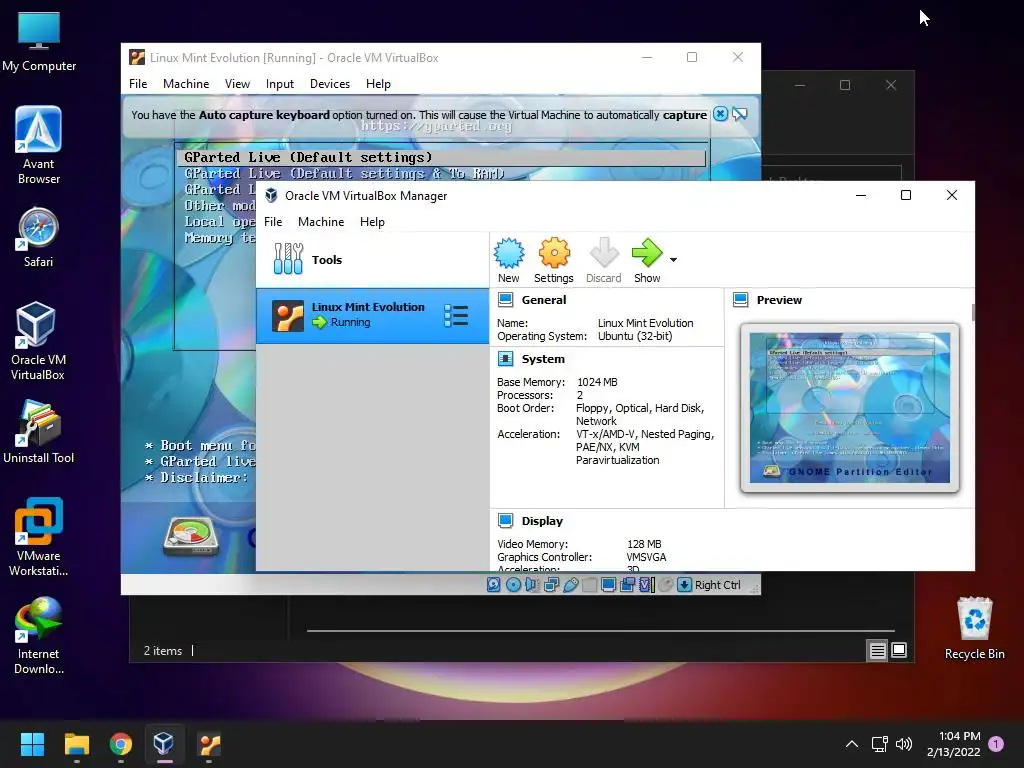Click the notification suppress icon beside the dismiss button

(740, 114)
